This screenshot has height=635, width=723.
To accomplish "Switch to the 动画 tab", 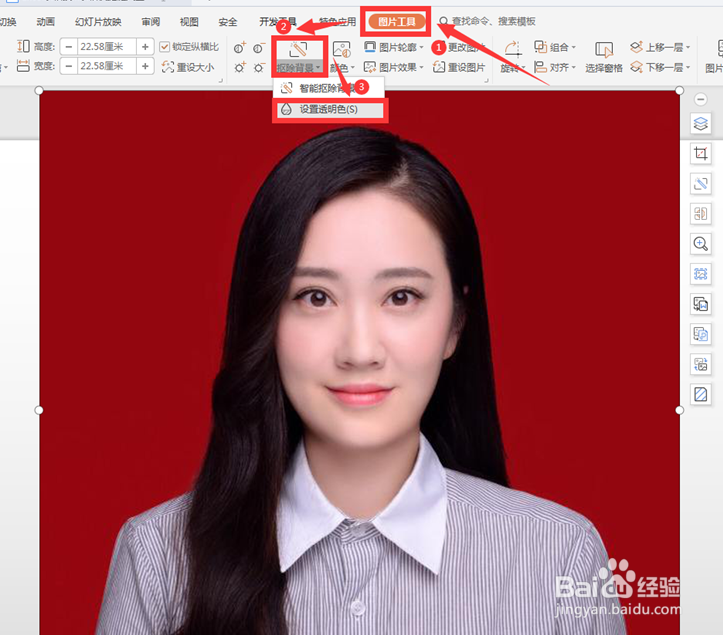I will point(46,22).
